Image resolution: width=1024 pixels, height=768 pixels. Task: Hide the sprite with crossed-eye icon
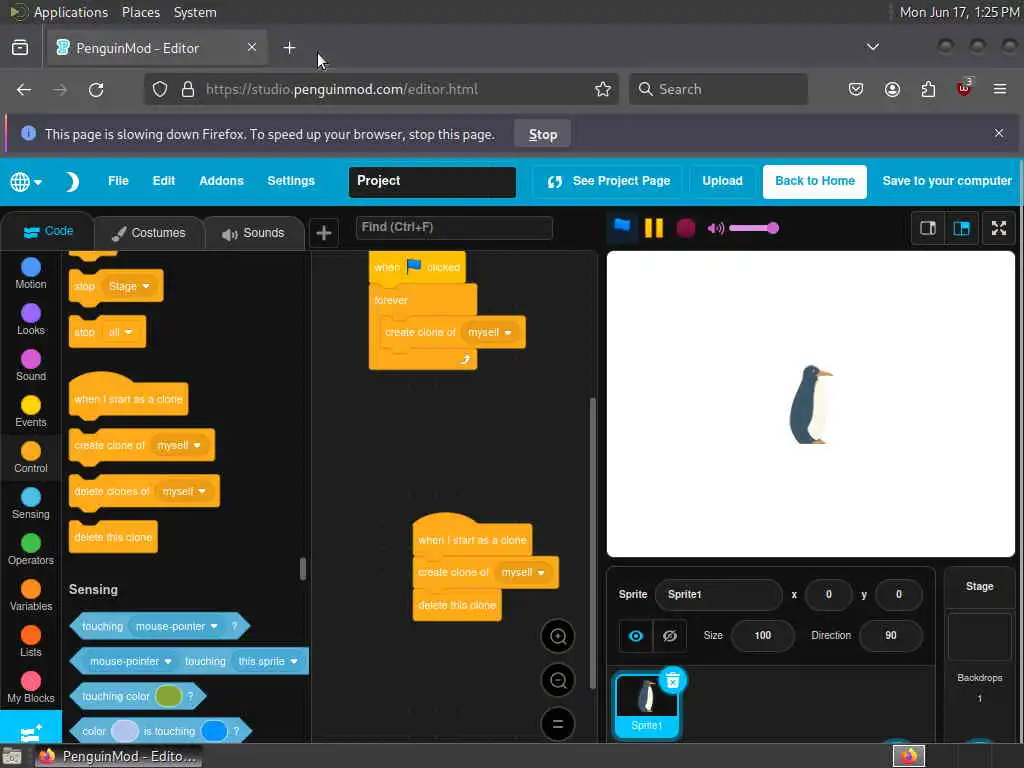pos(669,635)
